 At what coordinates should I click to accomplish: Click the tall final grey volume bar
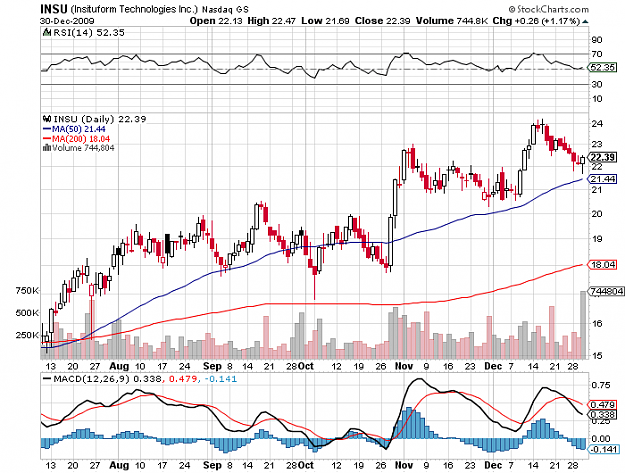coord(583,325)
